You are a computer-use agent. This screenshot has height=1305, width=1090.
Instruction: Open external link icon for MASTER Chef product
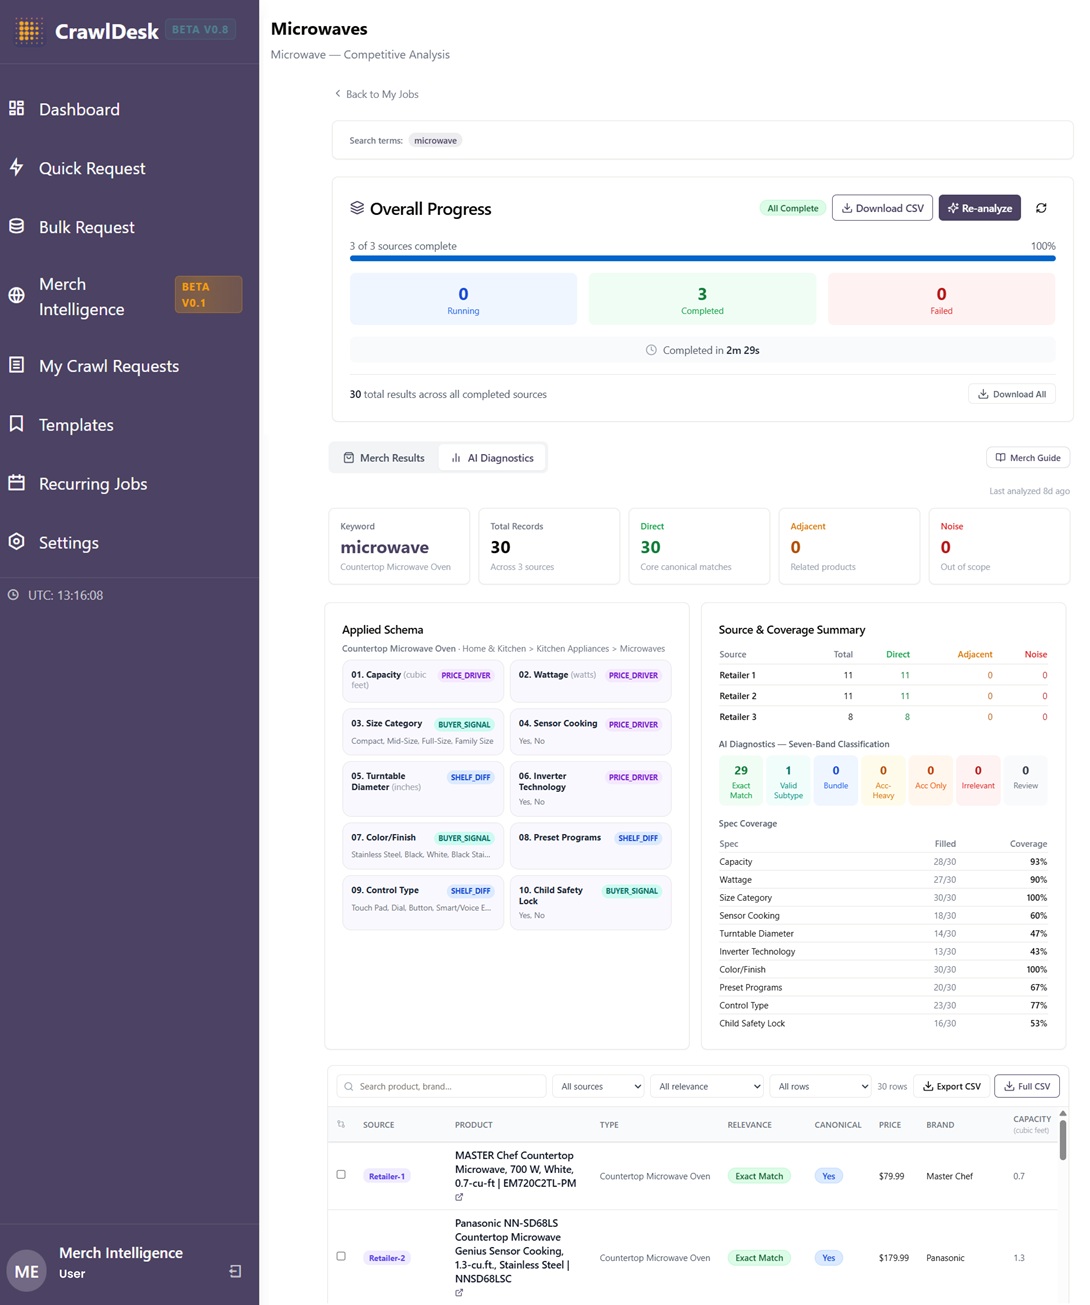click(459, 1197)
